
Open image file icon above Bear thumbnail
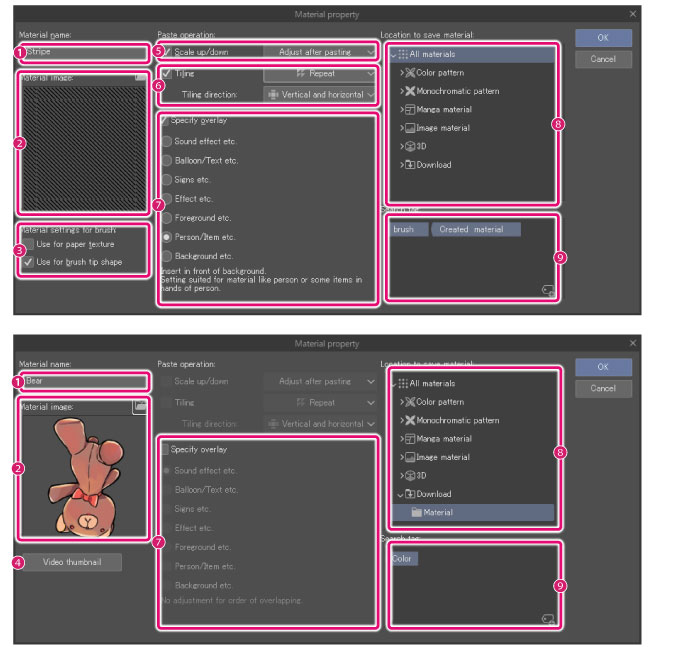(140, 406)
